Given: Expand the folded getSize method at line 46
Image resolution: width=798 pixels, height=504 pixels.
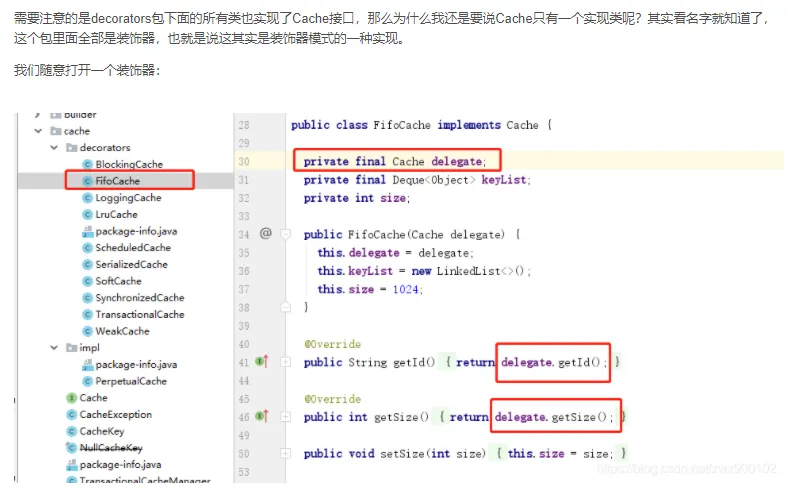Looking at the screenshot, I should [x=286, y=417].
